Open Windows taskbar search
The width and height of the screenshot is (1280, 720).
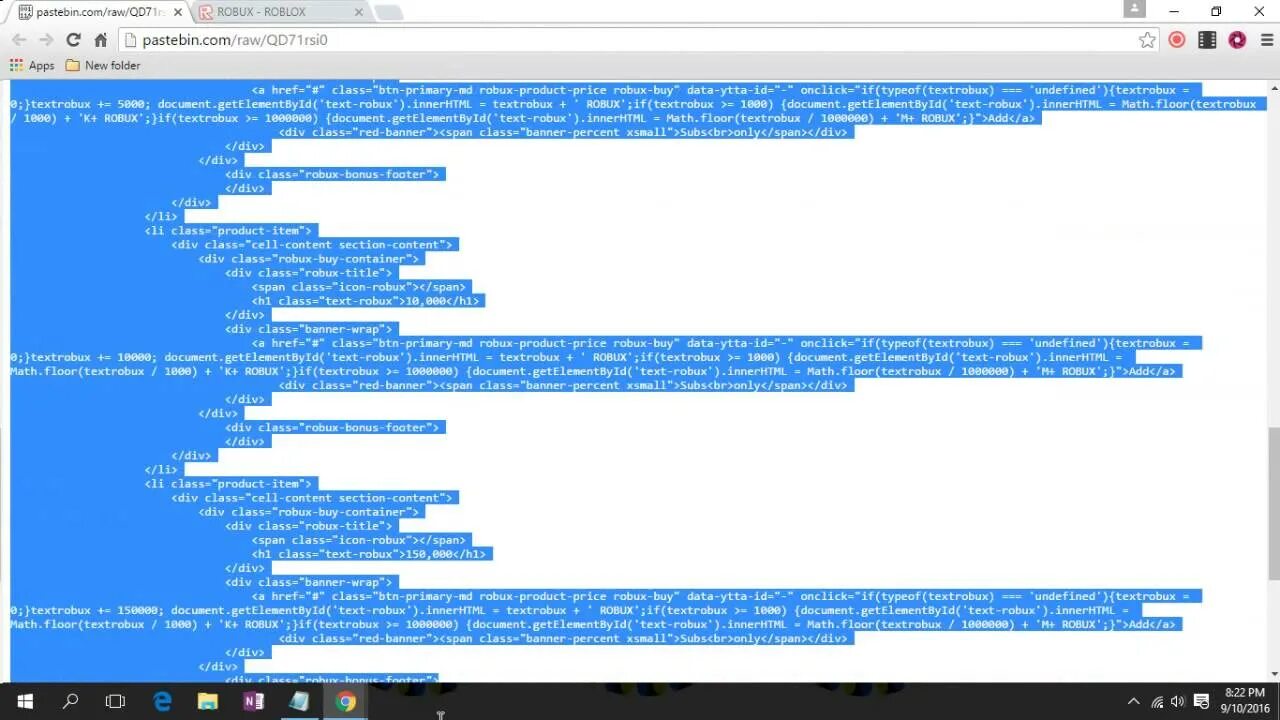click(x=70, y=702)
